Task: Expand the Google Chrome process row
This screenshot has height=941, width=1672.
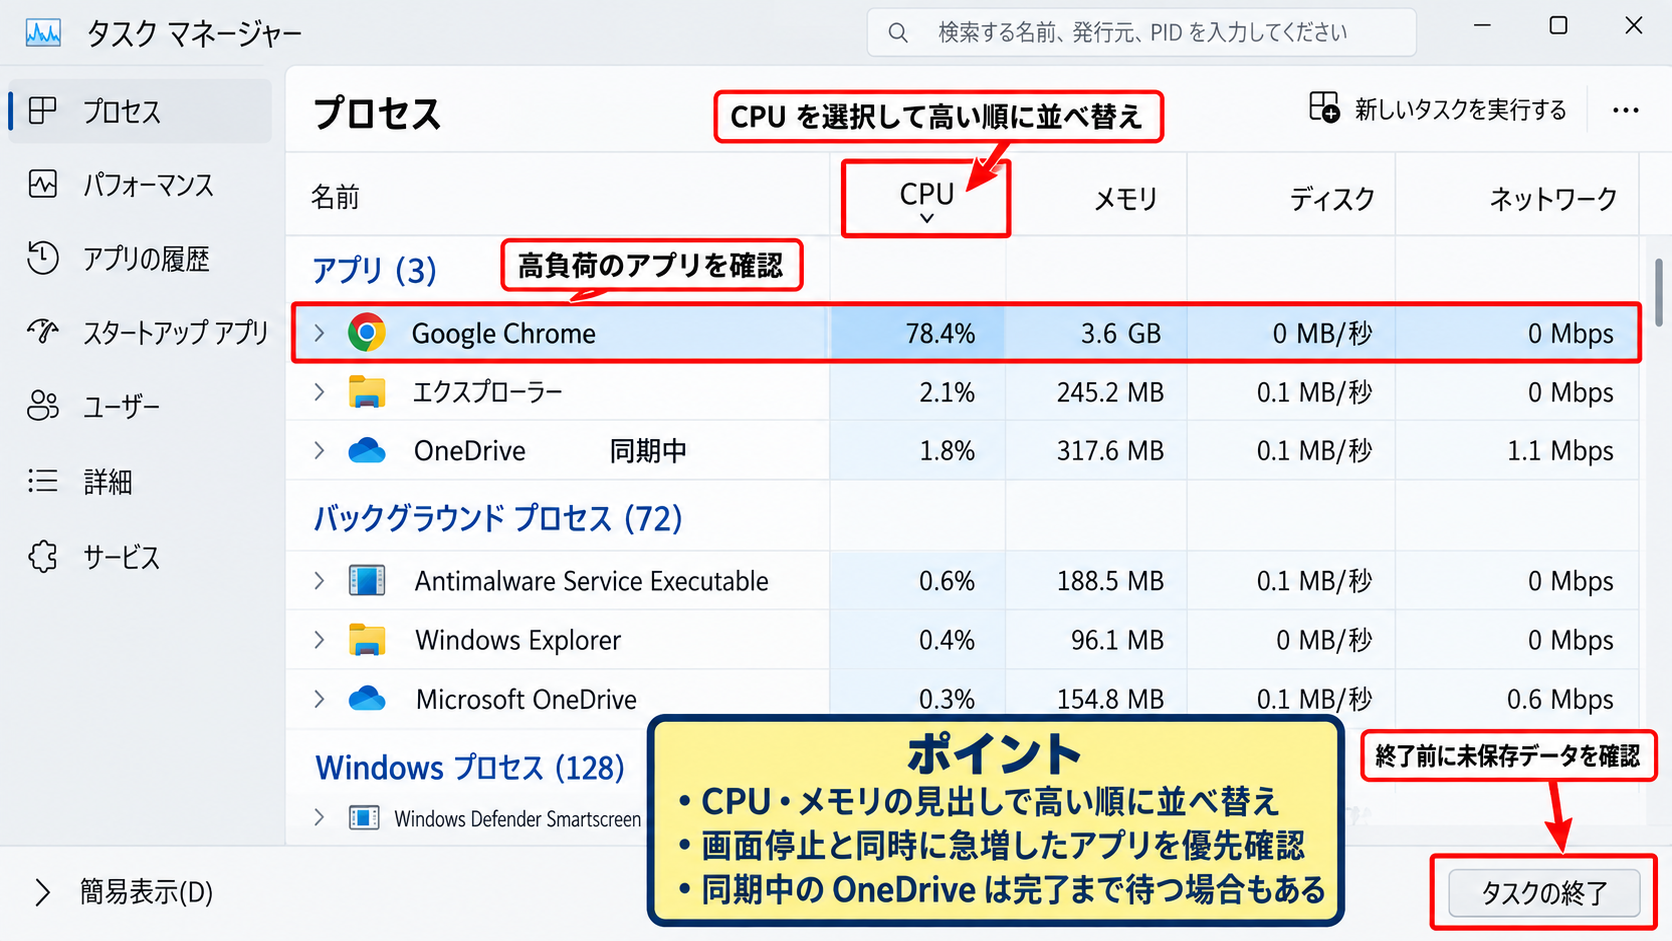Action: point(319,333)
